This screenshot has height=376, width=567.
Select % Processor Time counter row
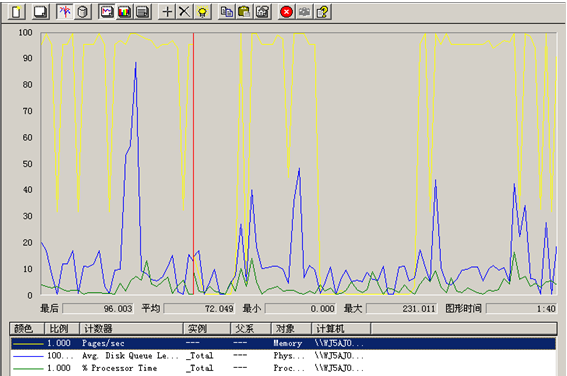[283, 368]
